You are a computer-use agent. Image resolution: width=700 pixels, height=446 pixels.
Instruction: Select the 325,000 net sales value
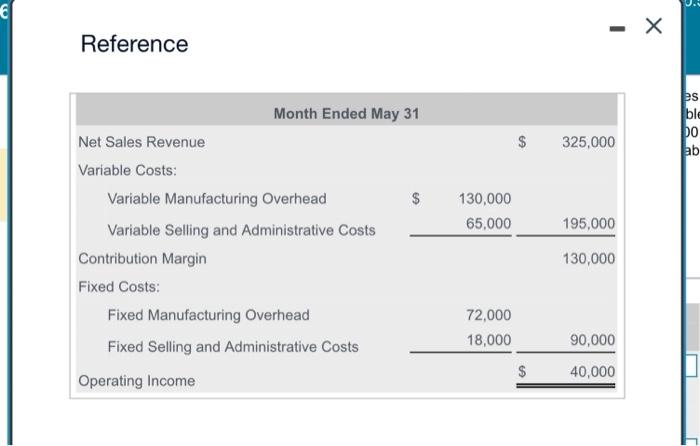pyautogui.click(x=588, y=142)
